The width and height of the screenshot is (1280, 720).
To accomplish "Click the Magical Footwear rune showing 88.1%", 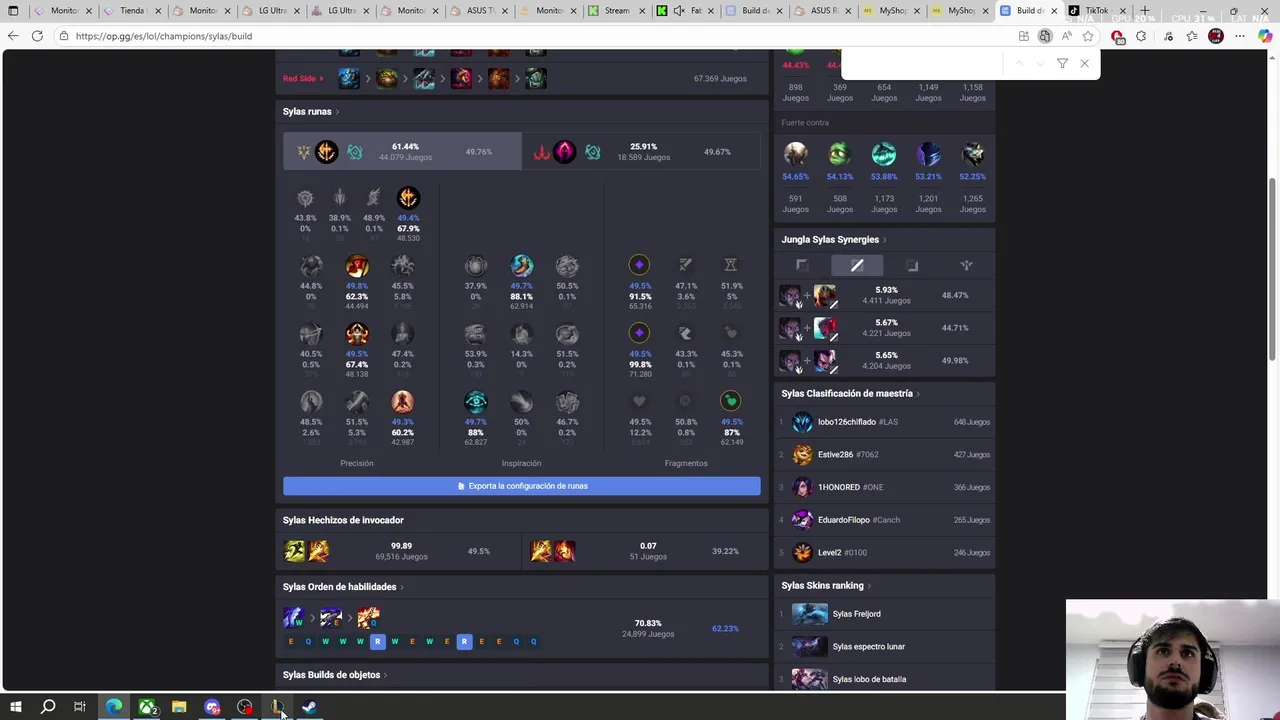I will coord(521,266).
